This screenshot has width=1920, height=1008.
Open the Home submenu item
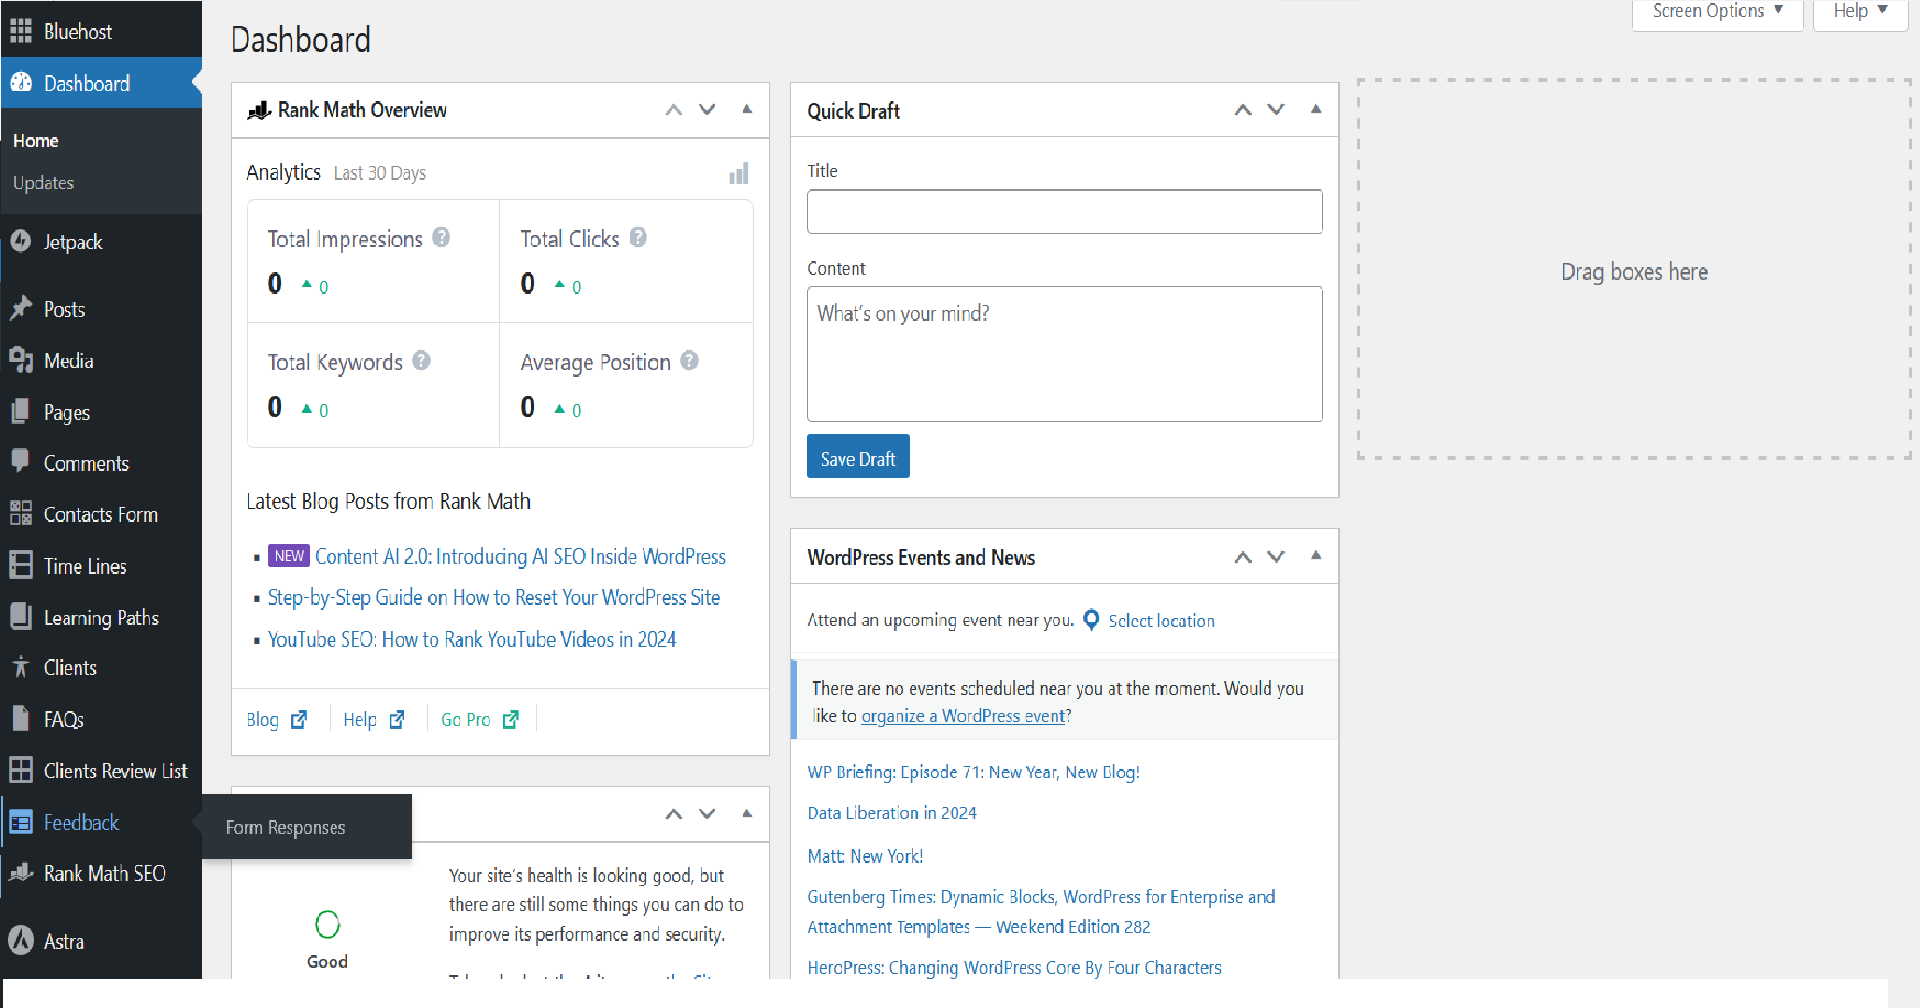pos(36,141)
